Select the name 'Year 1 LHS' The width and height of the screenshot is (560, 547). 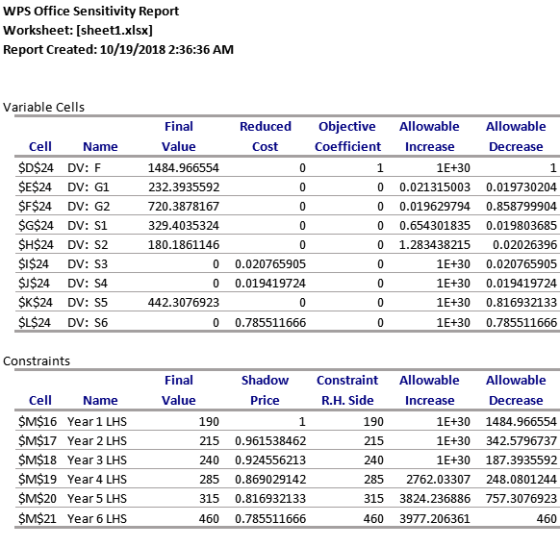pyautogui.click(x=97, y=422)
